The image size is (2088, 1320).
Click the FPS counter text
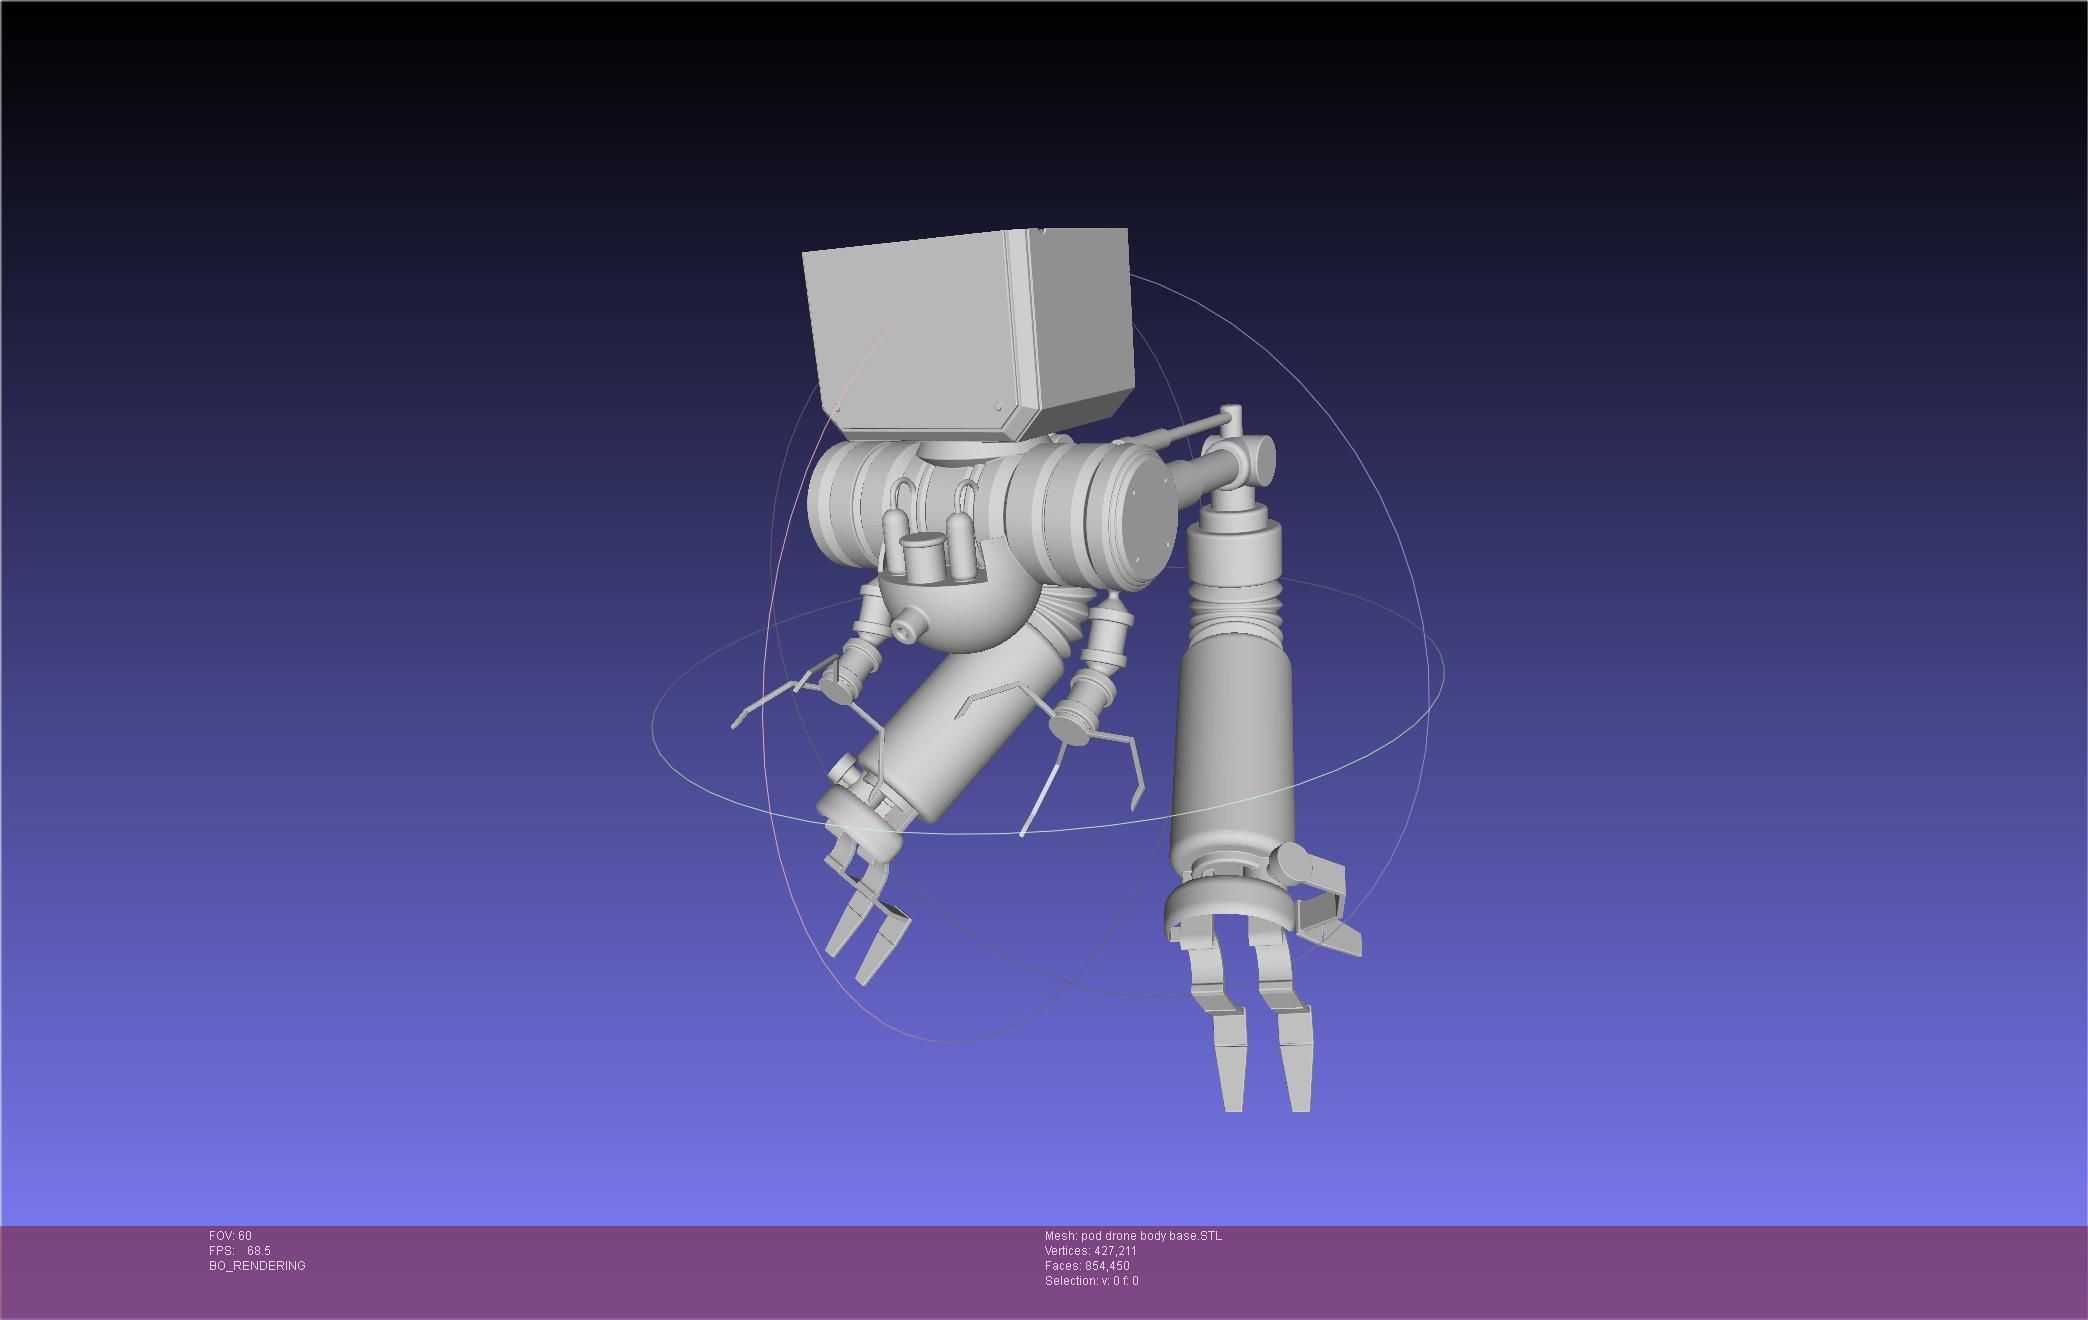click(x=240, y=1251)
